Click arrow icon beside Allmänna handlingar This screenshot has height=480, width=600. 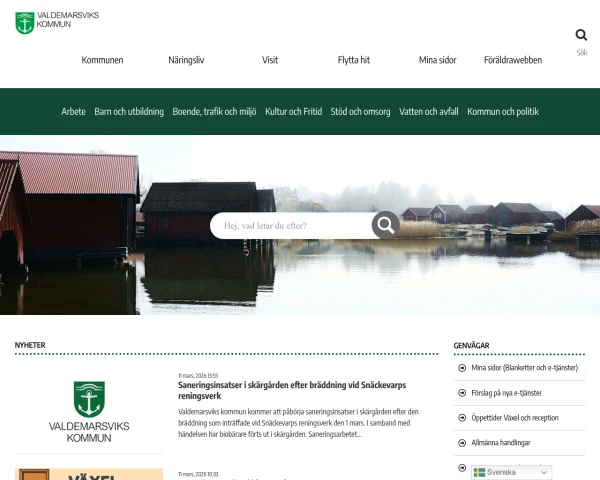[x=462, y=443]
